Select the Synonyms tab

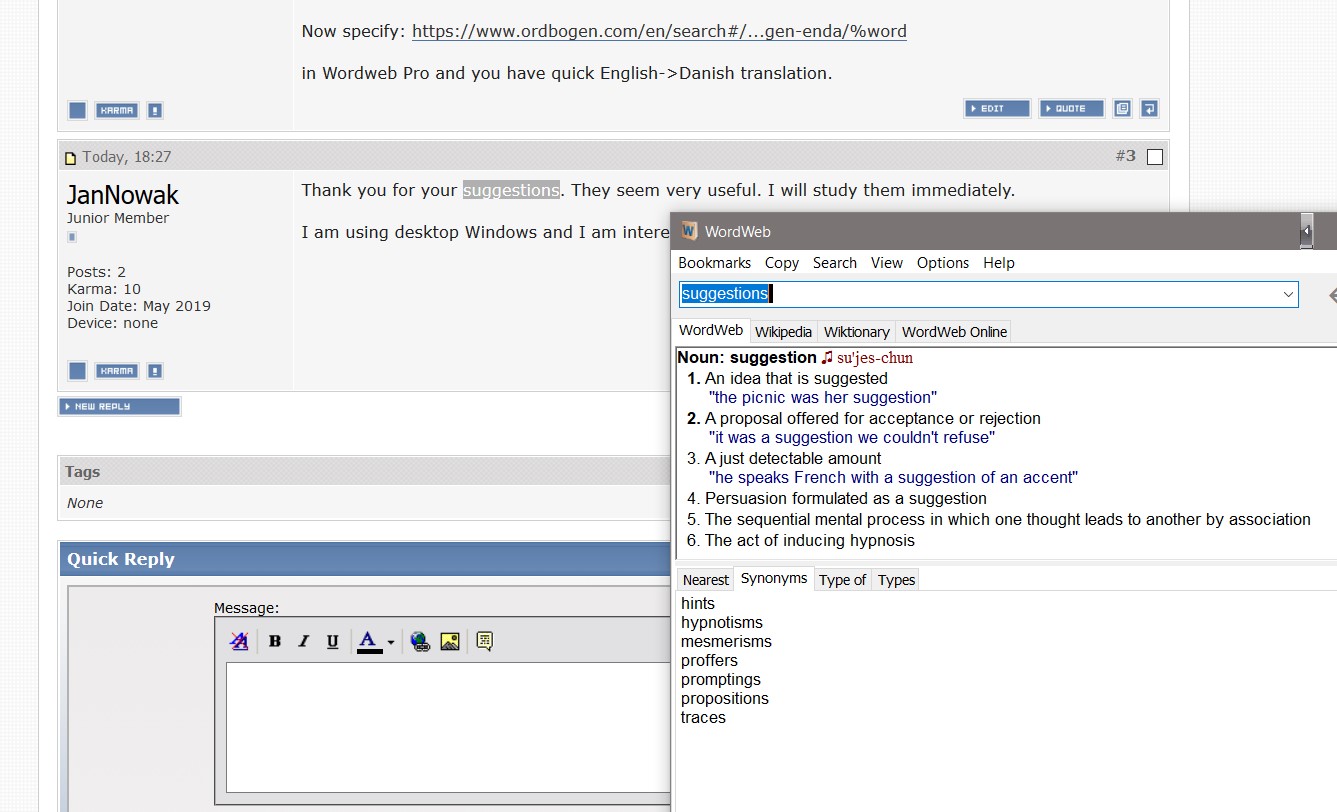click(773, 579)
